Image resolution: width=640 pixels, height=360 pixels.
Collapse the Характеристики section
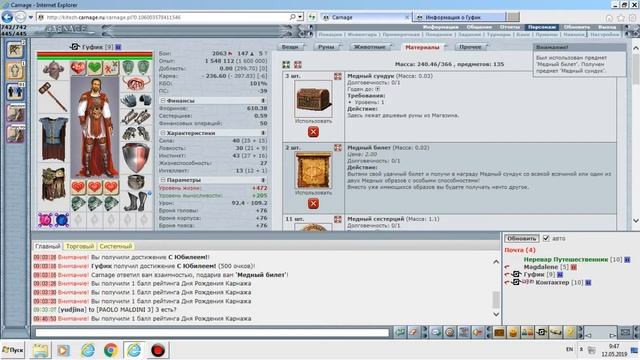point(163,133)
